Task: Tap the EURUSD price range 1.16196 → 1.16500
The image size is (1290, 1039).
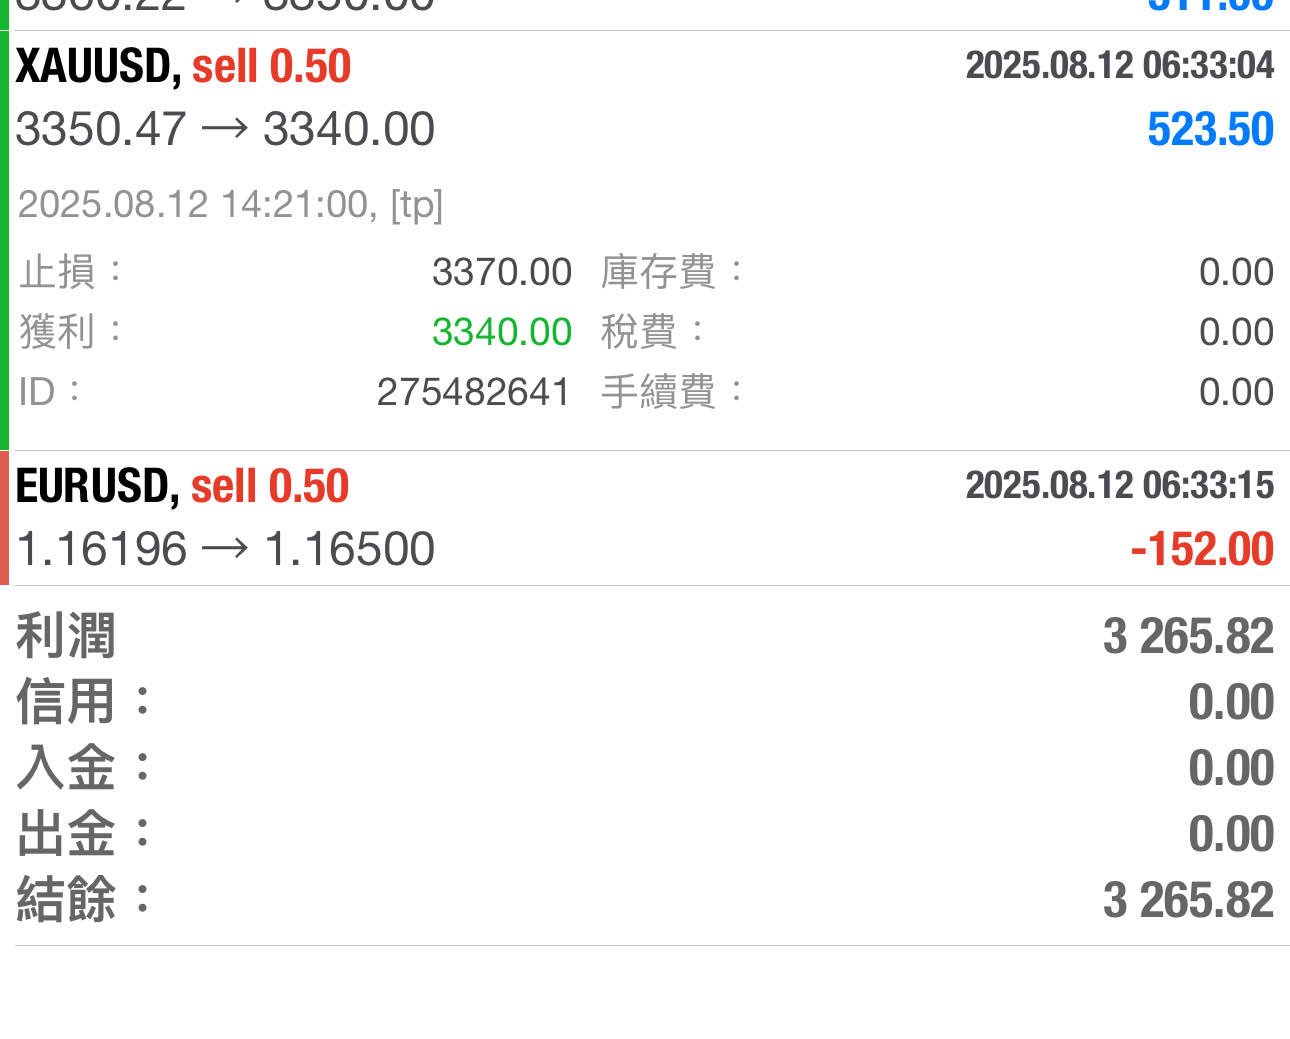Action: click(x=226, y=550)
